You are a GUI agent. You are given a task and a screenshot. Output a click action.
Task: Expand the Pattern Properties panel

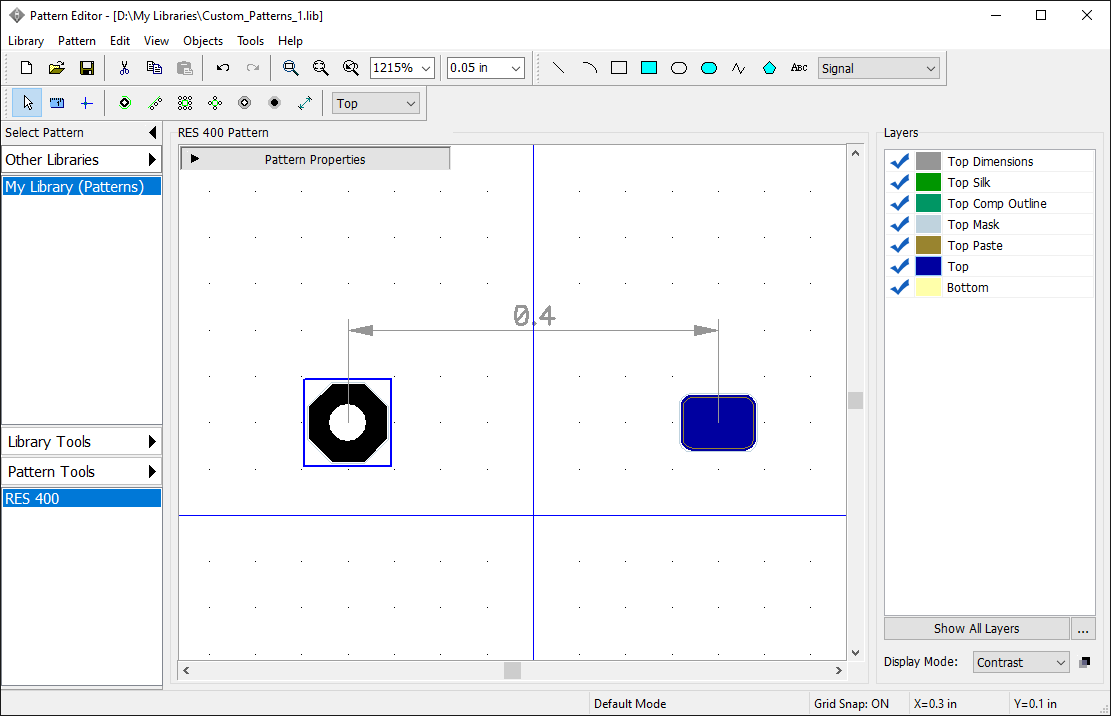[x=315, y=159]
